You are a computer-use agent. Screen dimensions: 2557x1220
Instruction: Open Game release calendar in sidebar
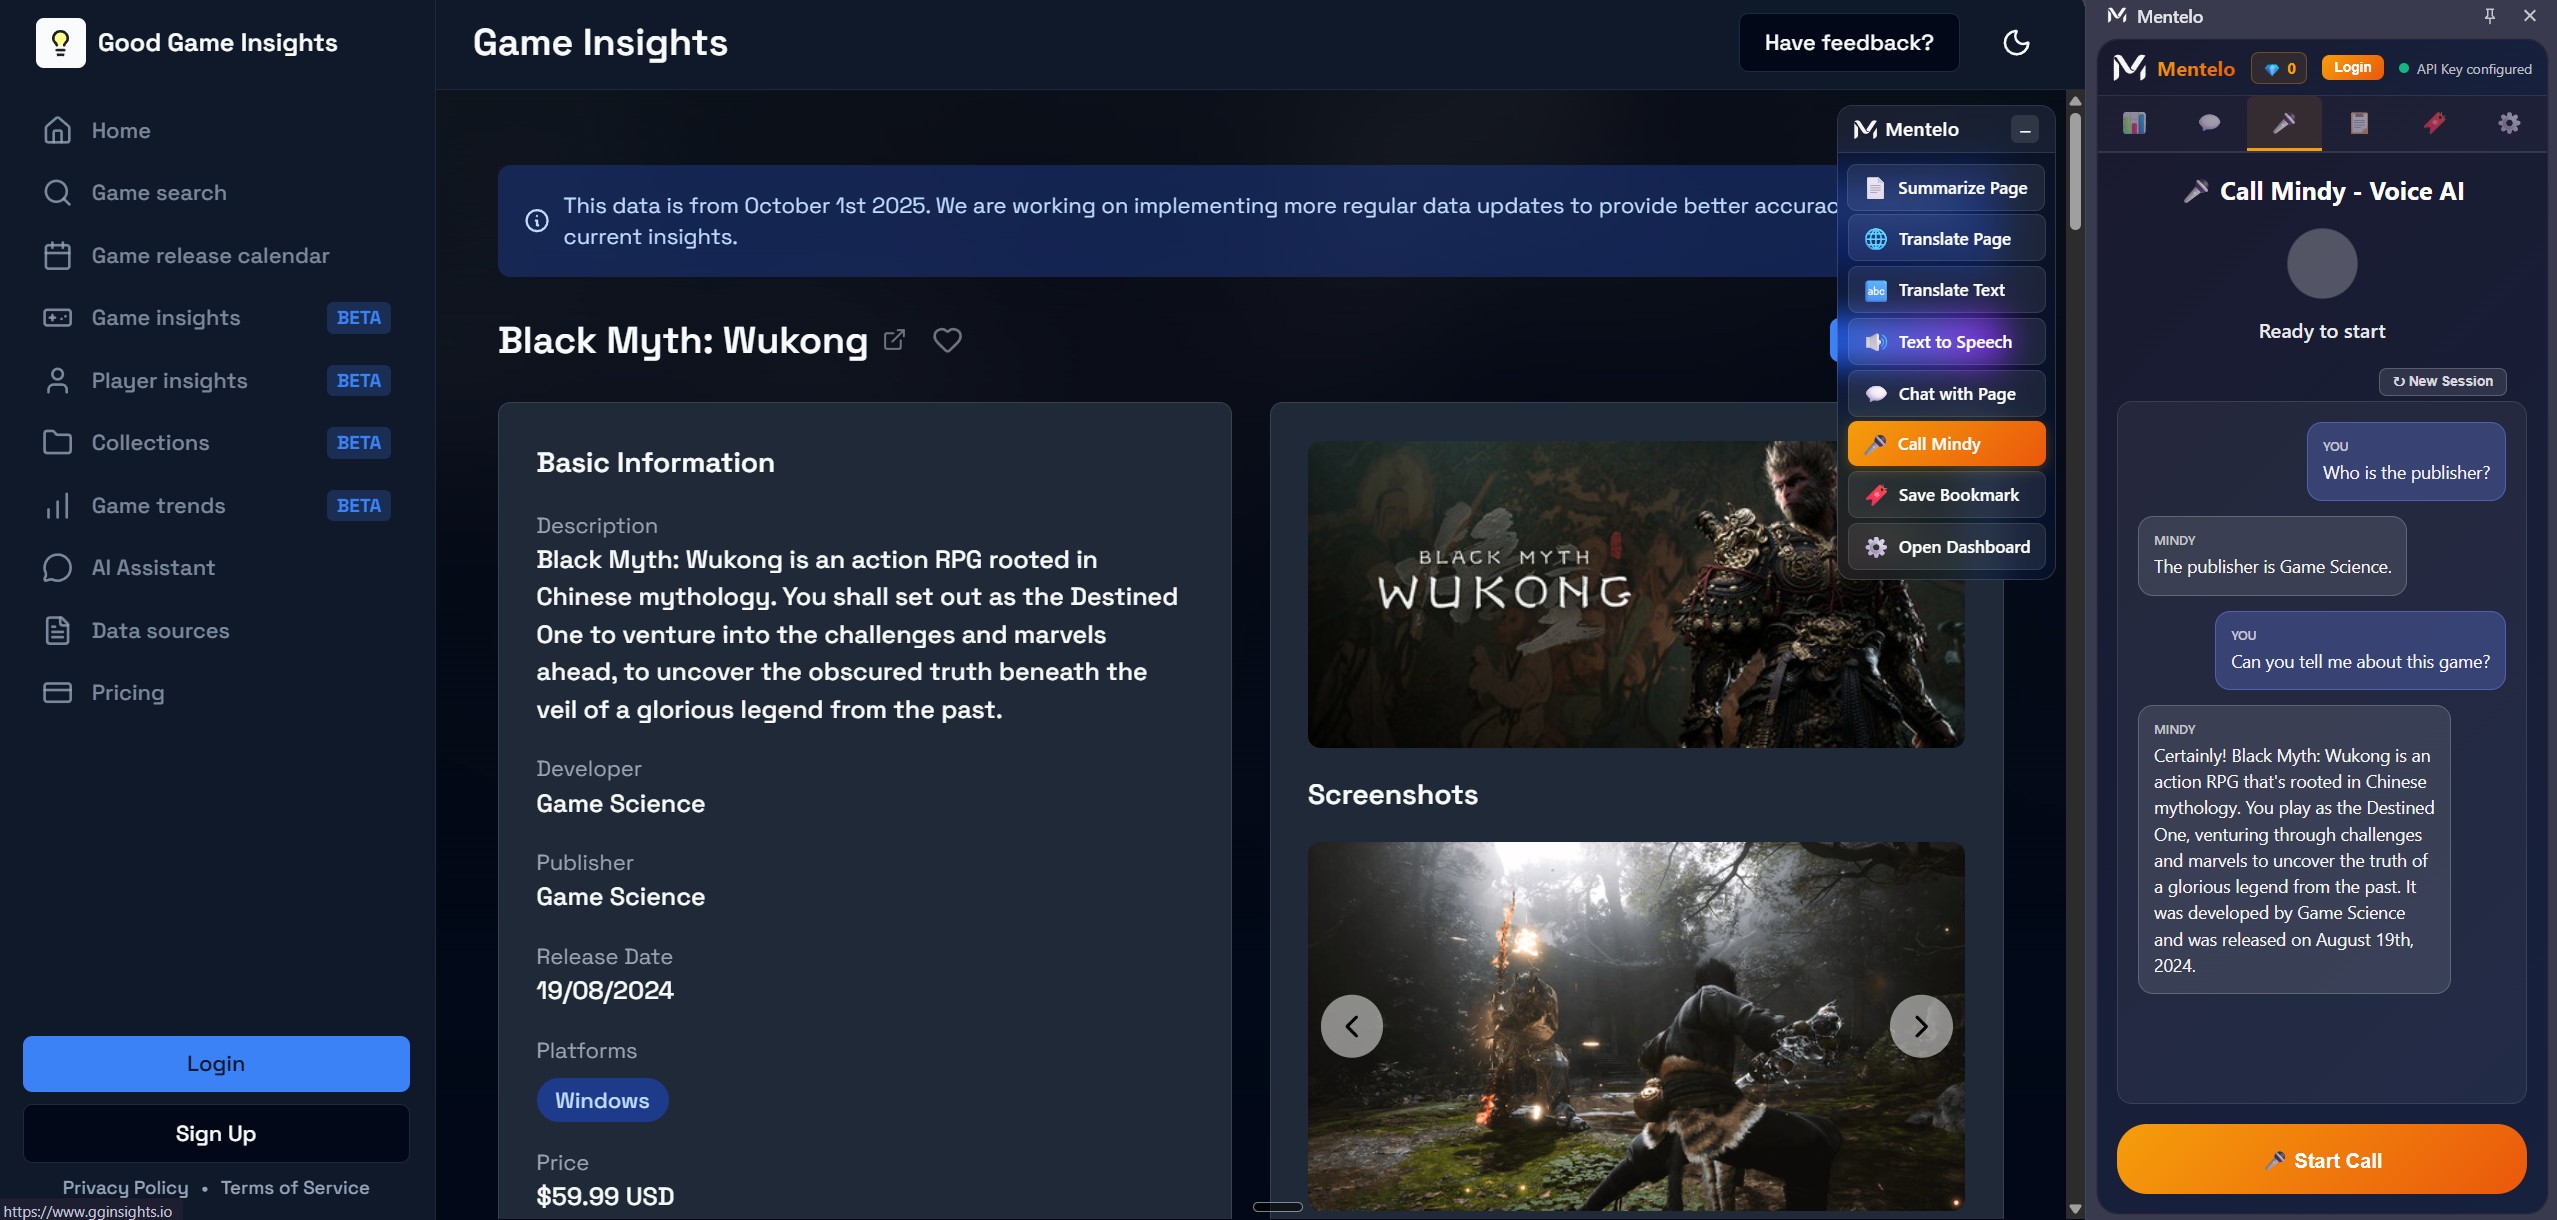210,256
